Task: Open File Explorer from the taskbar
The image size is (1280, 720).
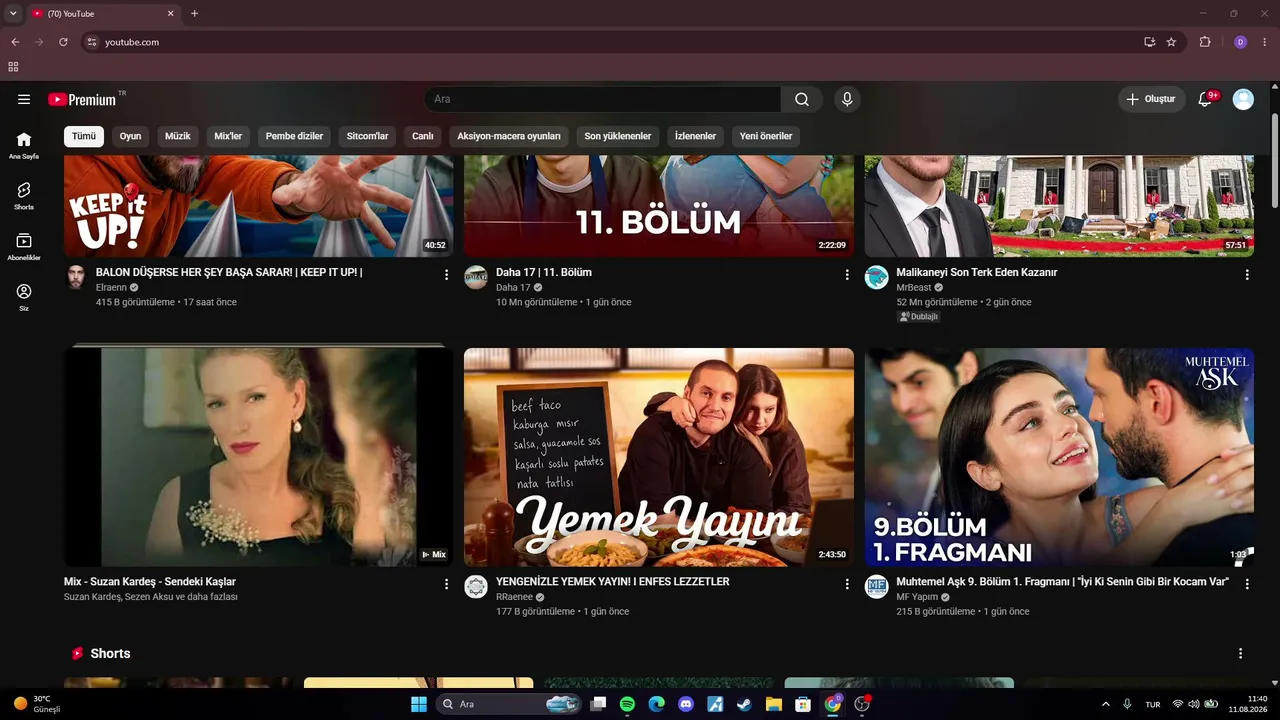Action: click(x=773, y=704)
